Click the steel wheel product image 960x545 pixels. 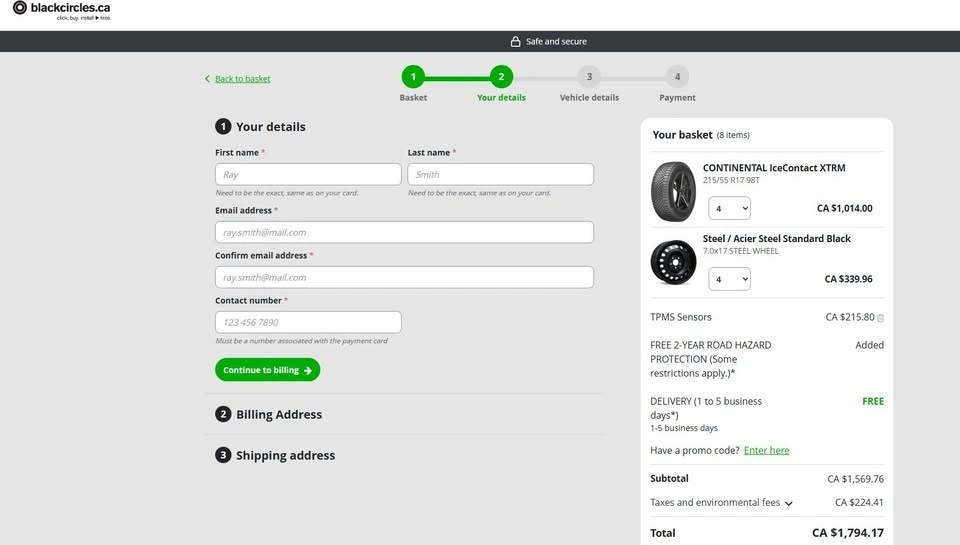coord(673,262)
